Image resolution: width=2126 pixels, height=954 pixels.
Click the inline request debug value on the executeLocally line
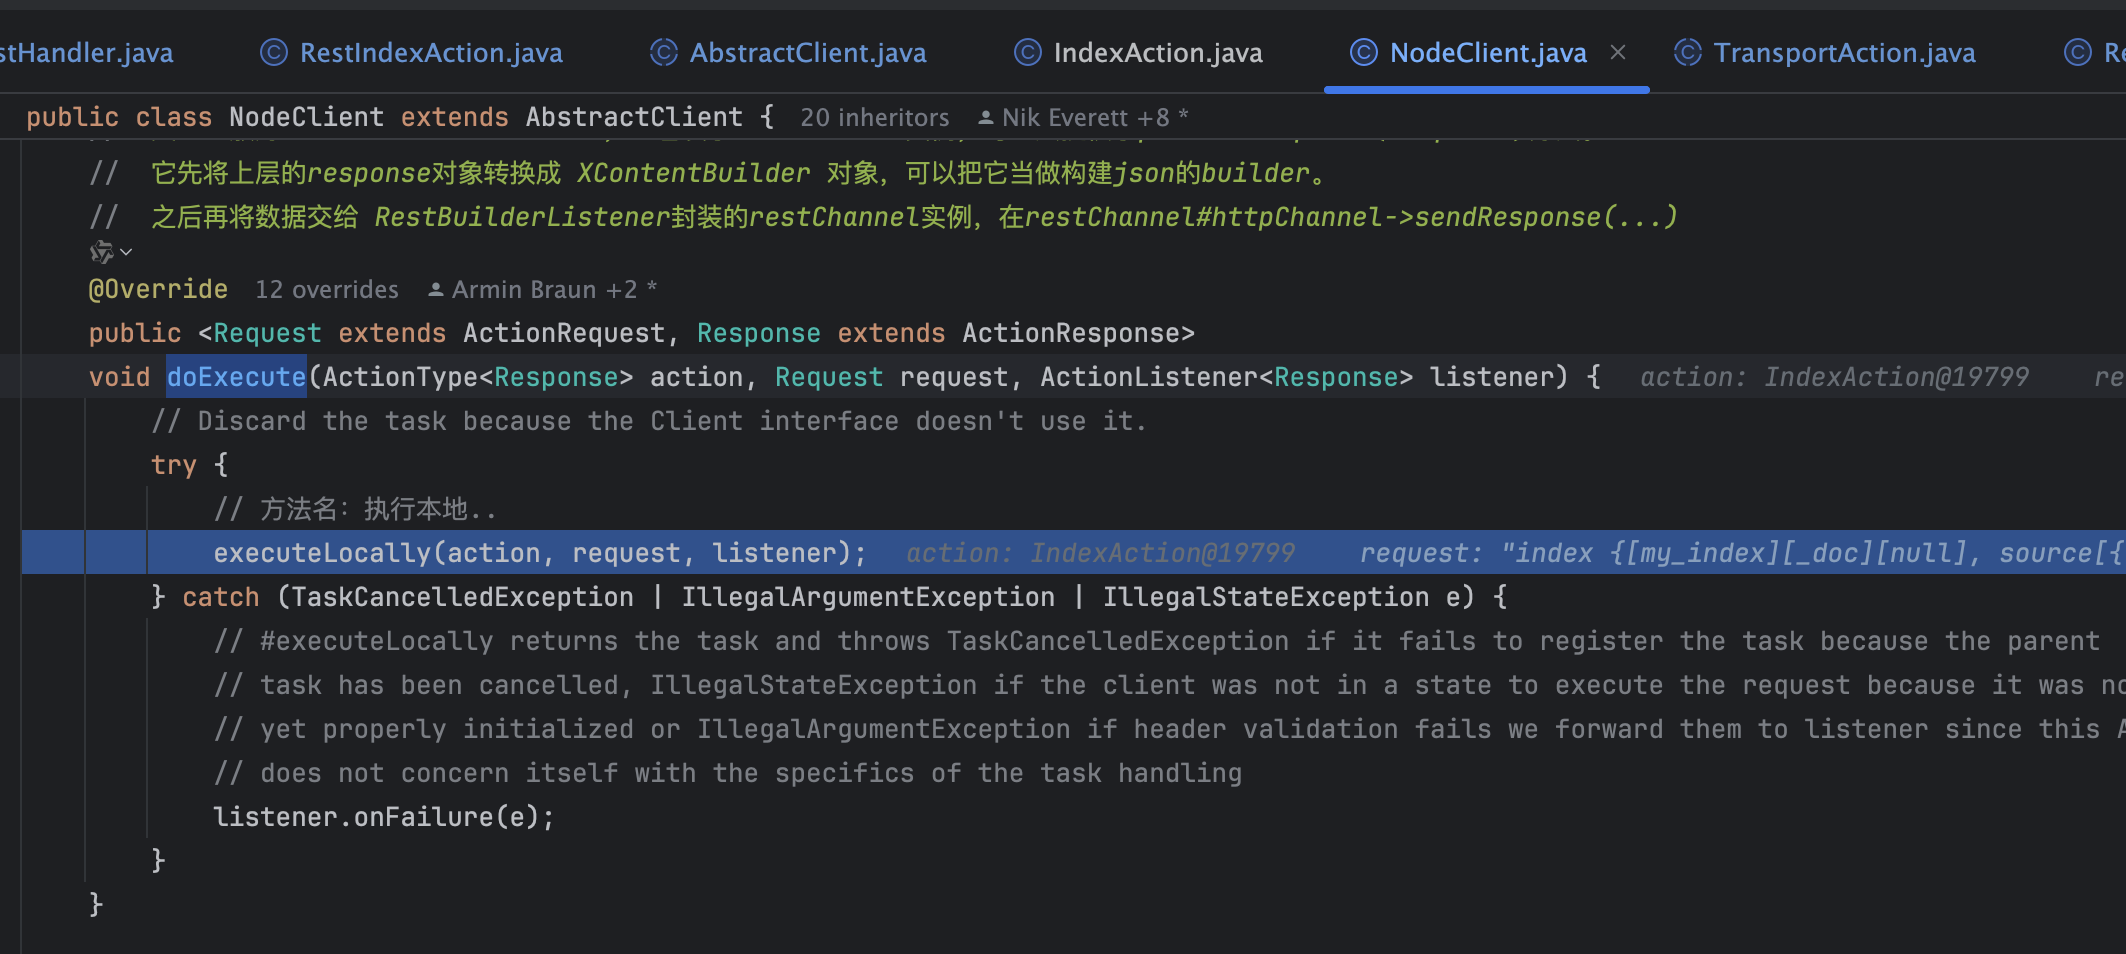coord(1742,553)
